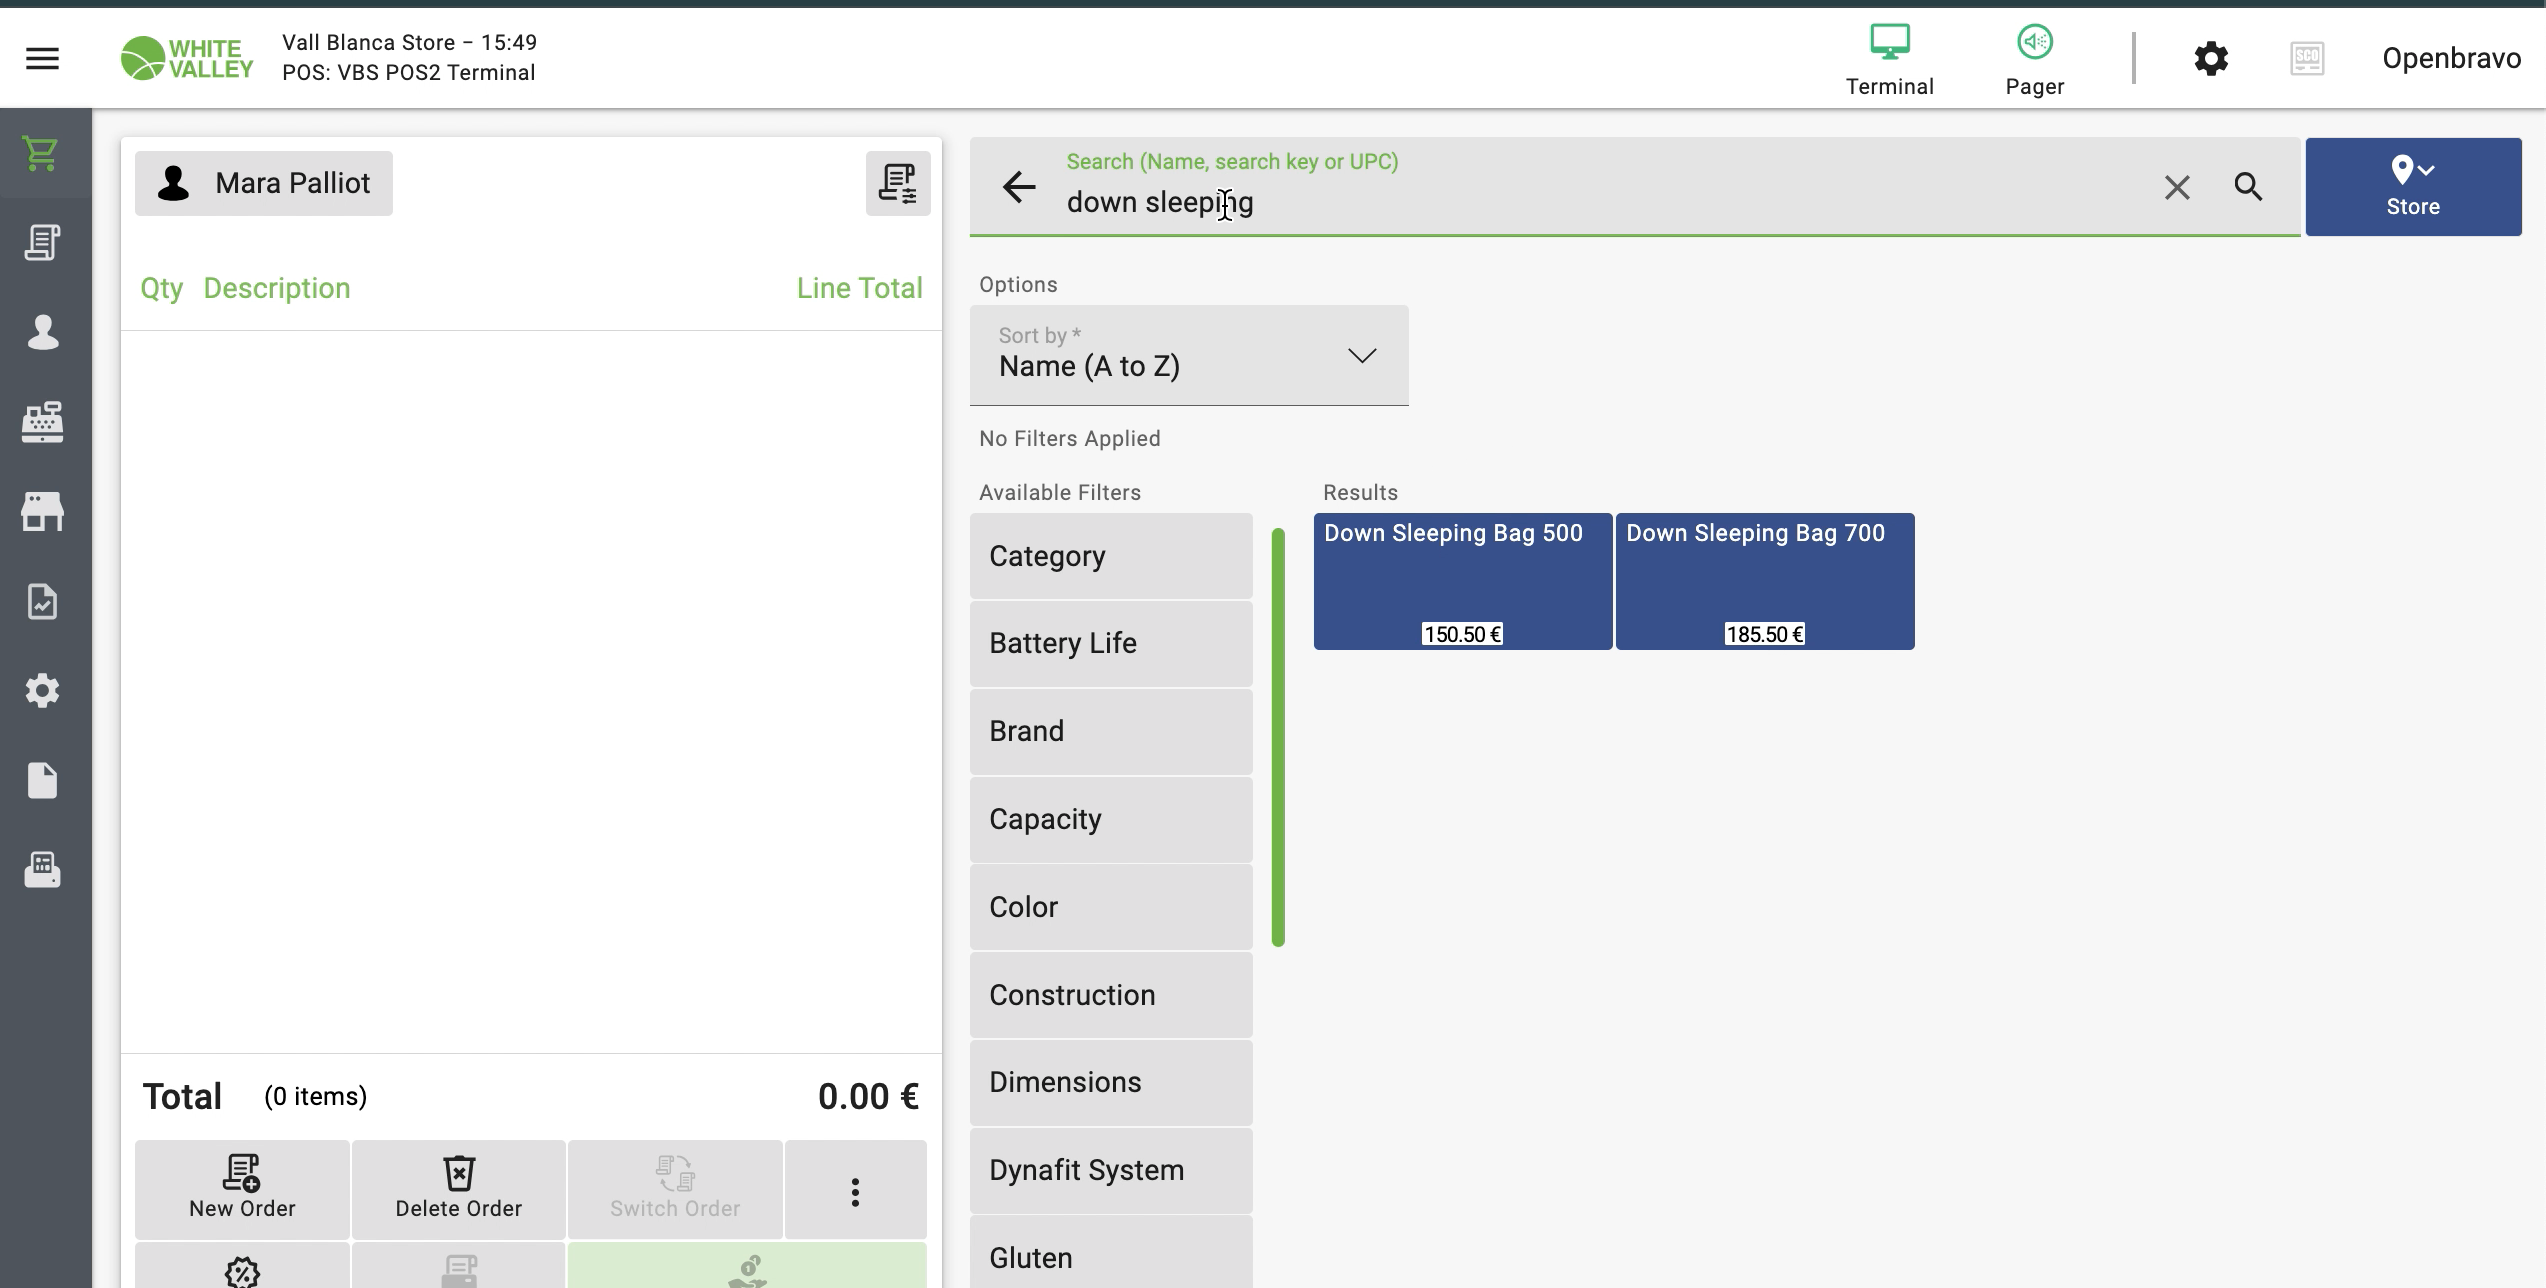Click the store building sidebar icon

pyautogui.click(x=42, y=511)
